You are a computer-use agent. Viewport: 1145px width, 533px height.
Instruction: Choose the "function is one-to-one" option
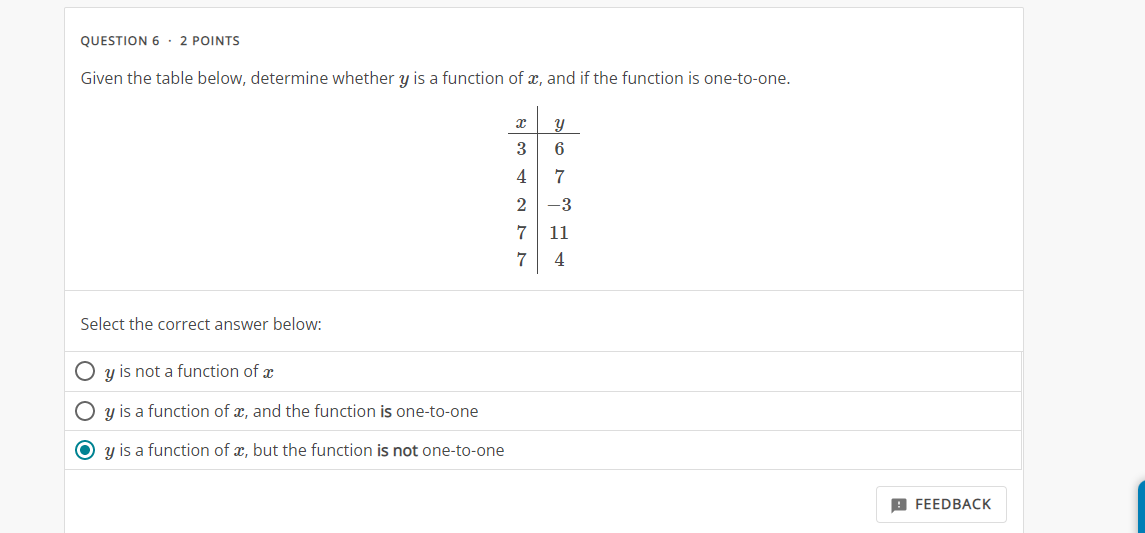pyautogui.click(x=86, y=411)
